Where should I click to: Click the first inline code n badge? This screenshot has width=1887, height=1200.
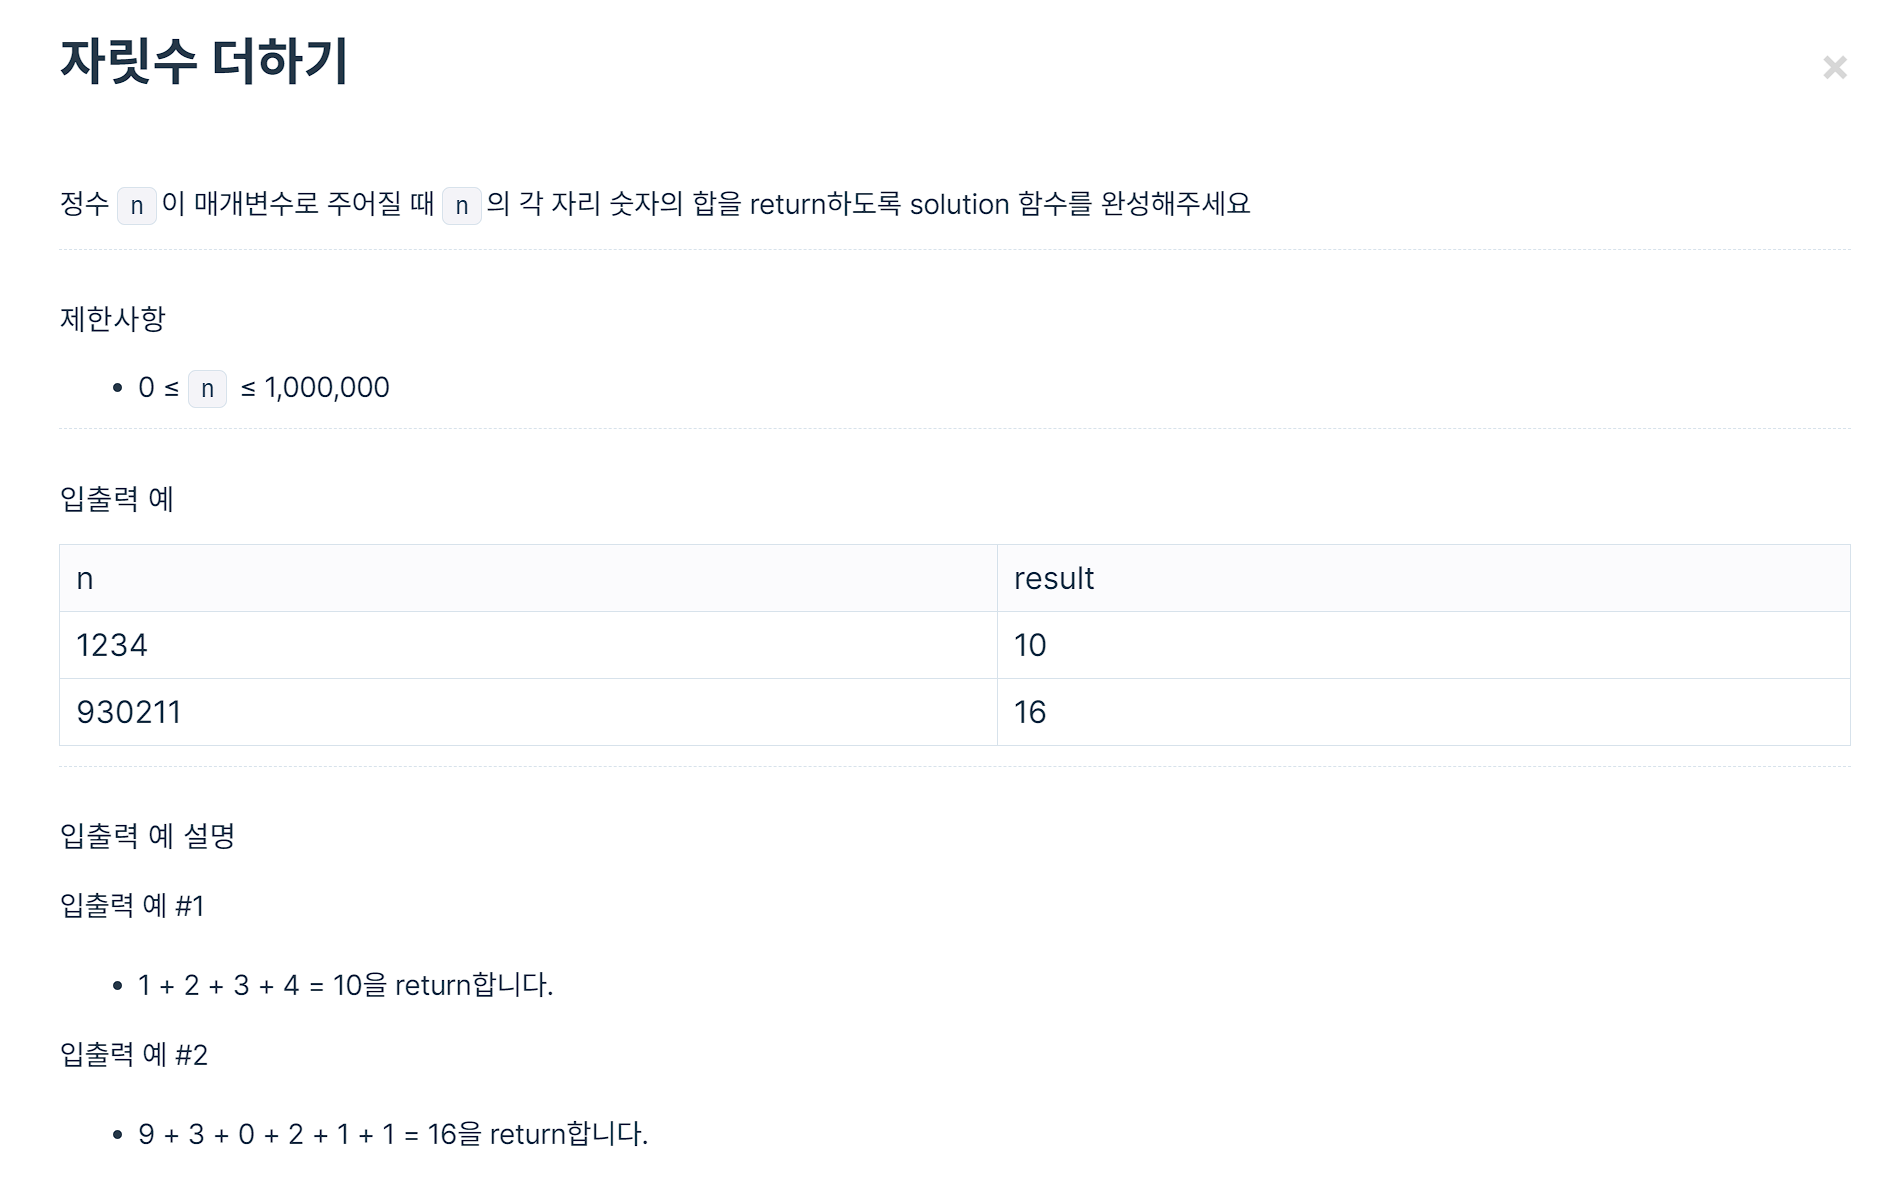[x=137, y=205]
